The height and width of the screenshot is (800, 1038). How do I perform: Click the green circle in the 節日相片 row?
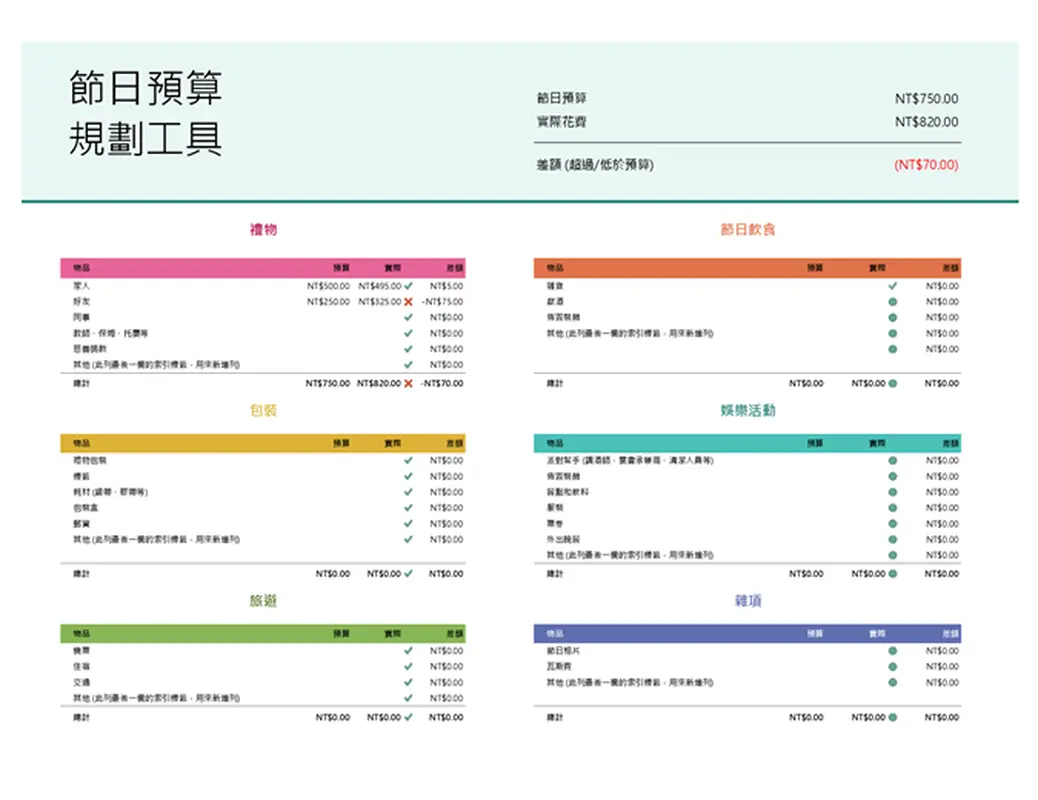pos(893,651)
